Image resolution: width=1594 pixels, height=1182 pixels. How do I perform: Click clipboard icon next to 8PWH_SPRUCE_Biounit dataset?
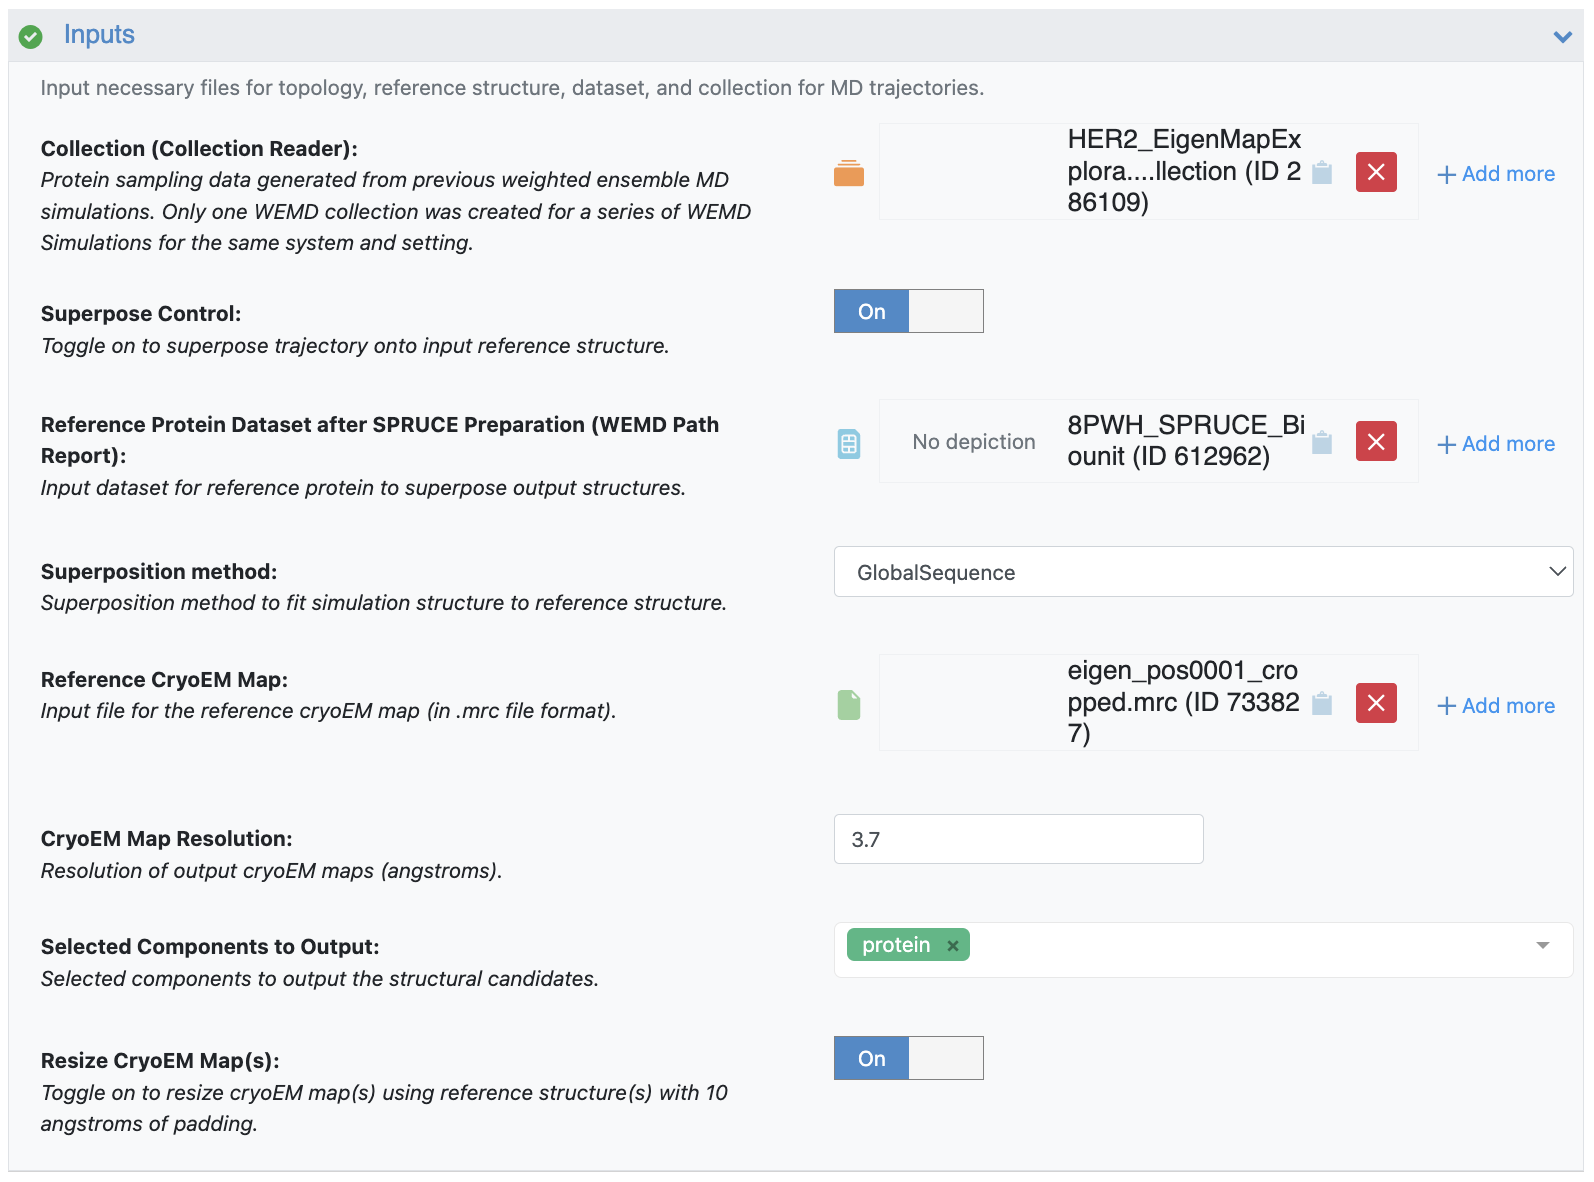(x=1322, y=442)
